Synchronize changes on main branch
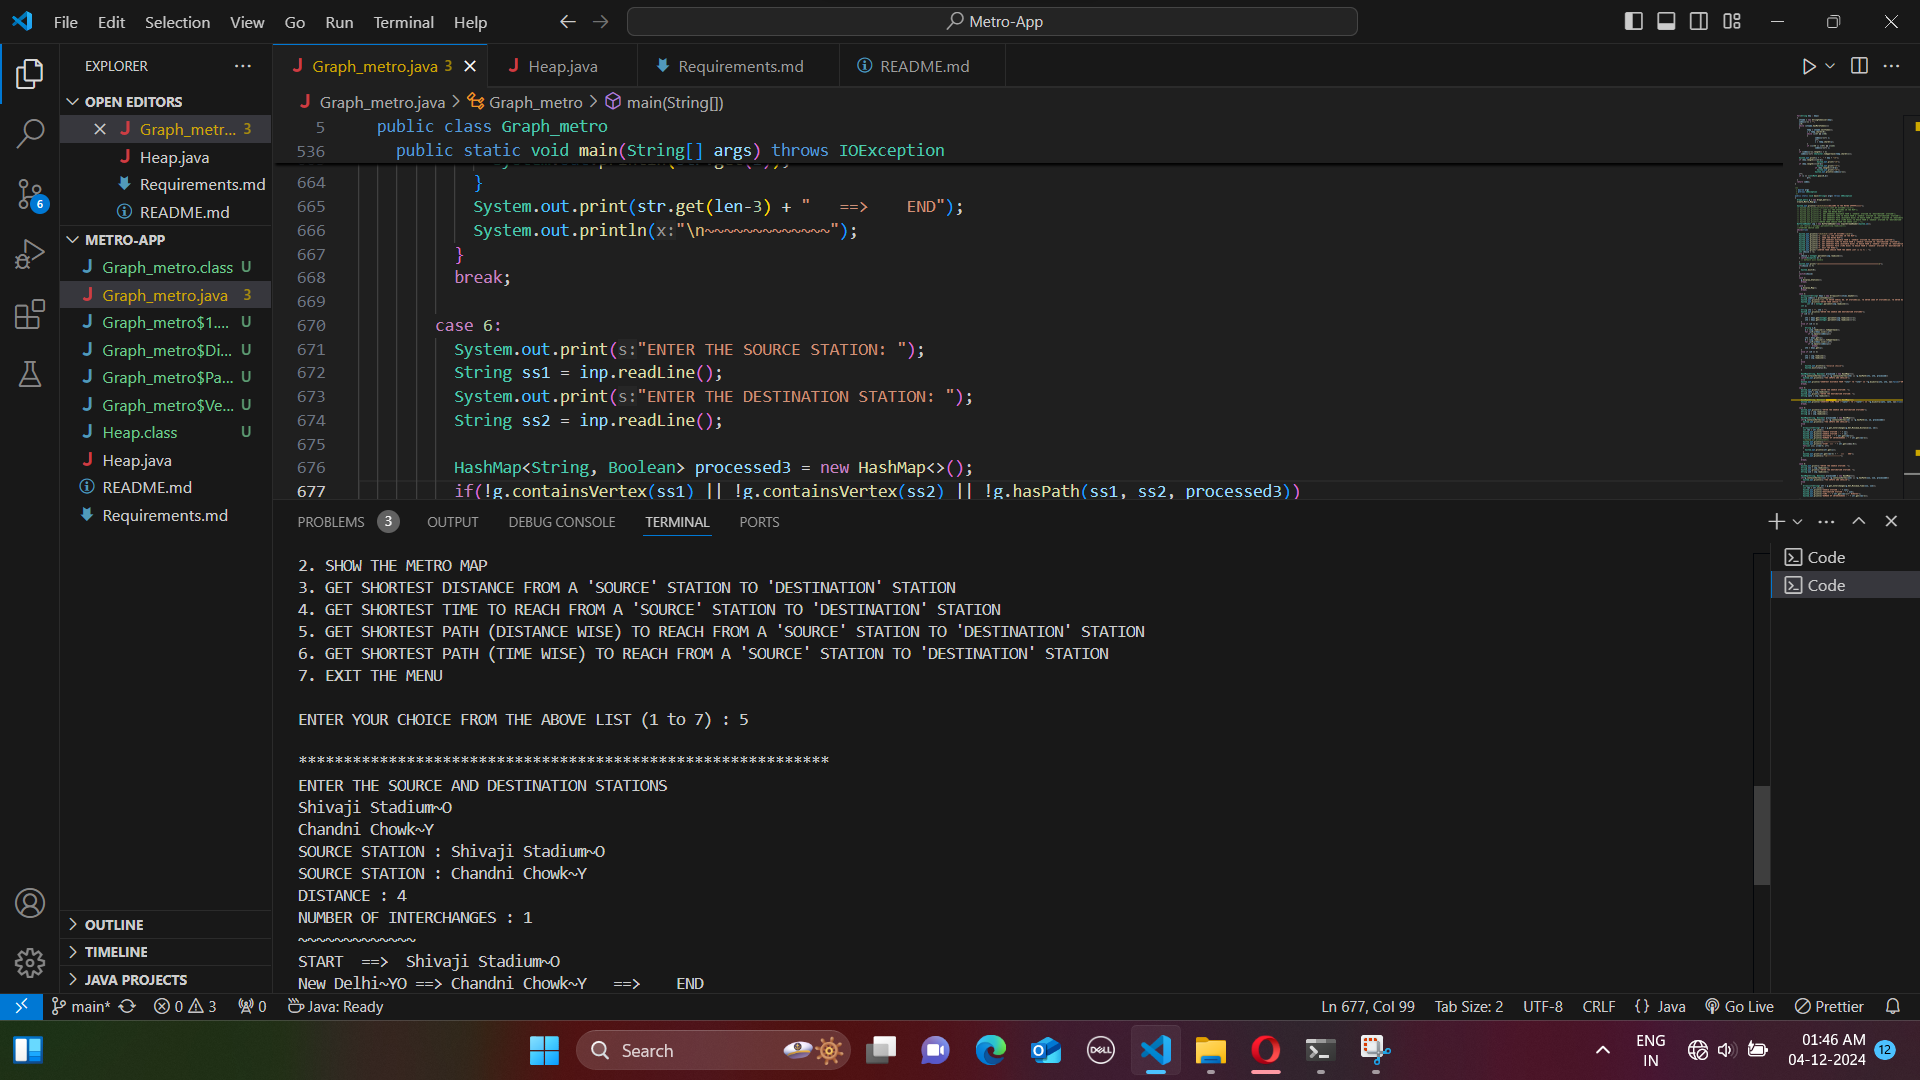This screenshot has width=1920, height=1080. click(x=127, y=1006)
